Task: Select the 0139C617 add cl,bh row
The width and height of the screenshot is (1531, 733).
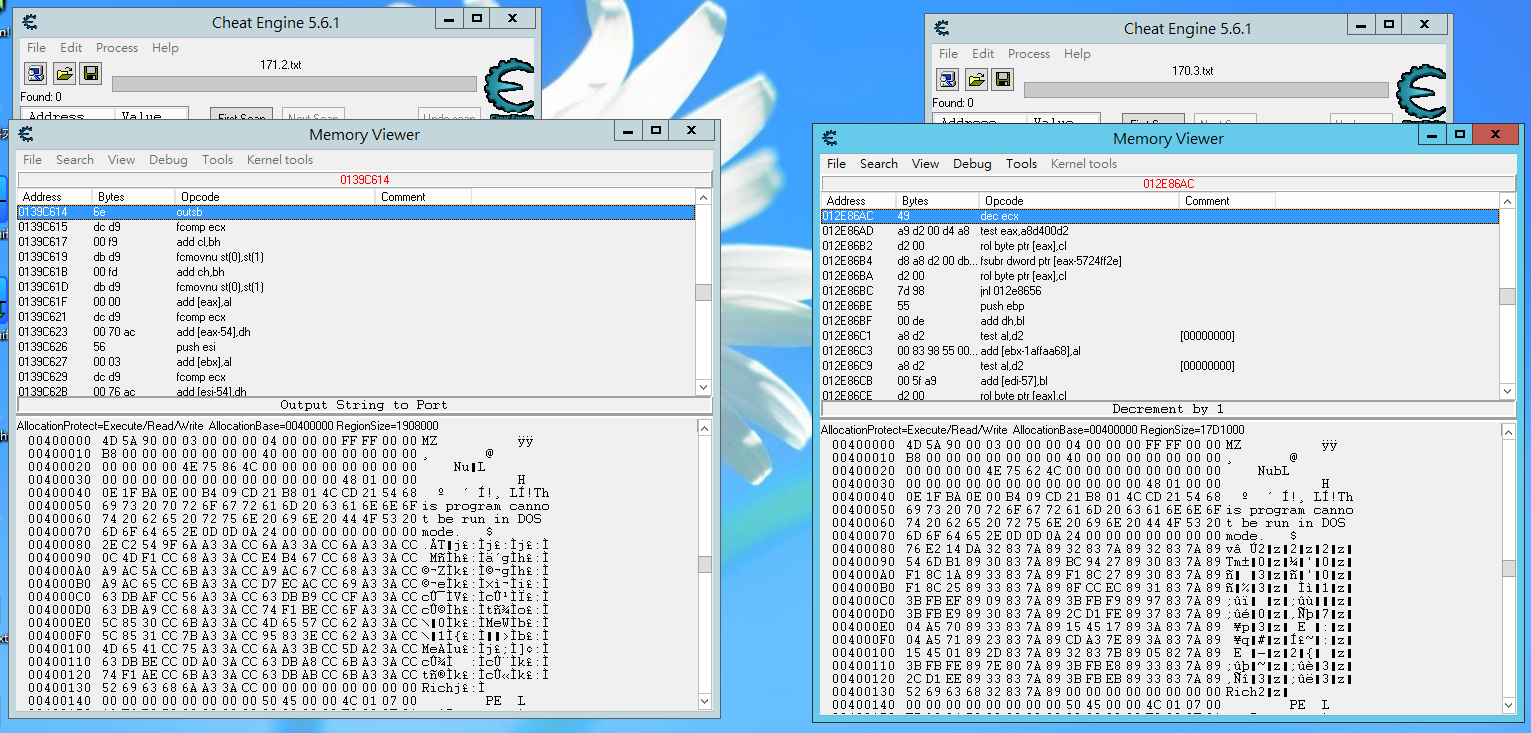Action: point(356,242)
